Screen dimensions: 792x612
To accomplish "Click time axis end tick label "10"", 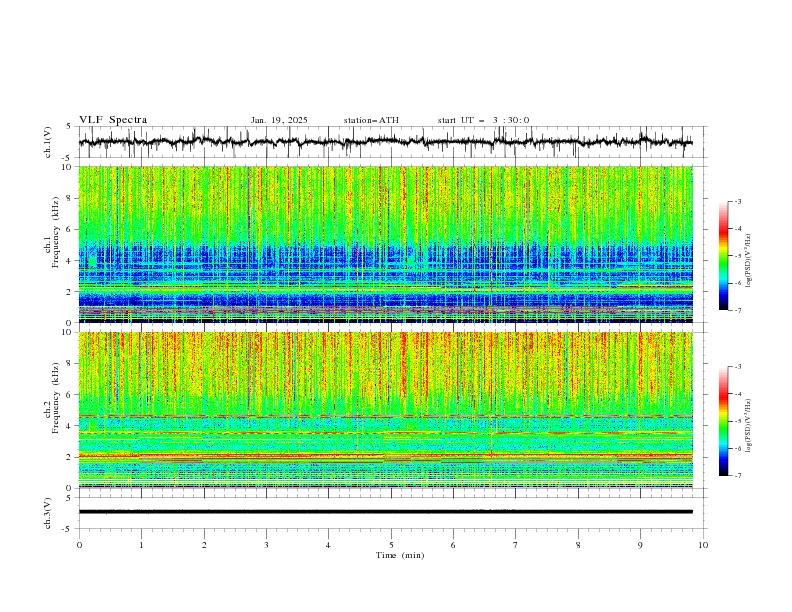I will [703, 545].
